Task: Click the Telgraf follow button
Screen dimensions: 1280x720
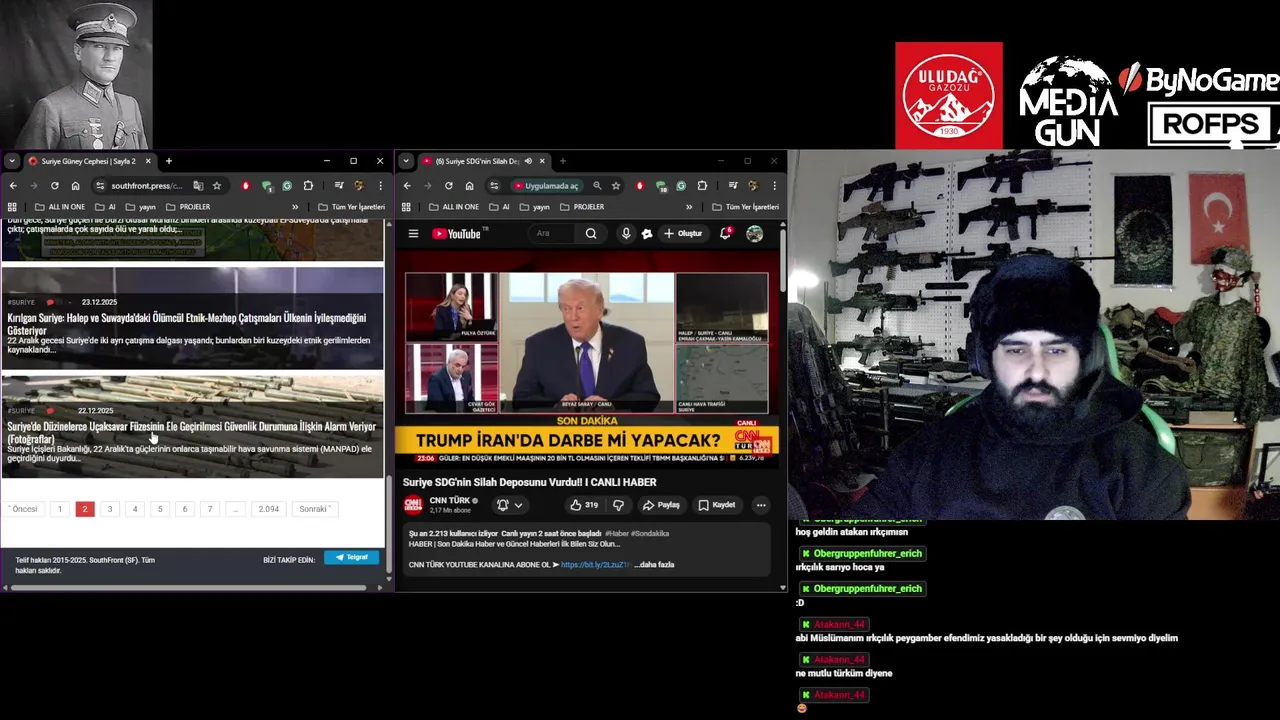Action: click(x=351, y=557)
